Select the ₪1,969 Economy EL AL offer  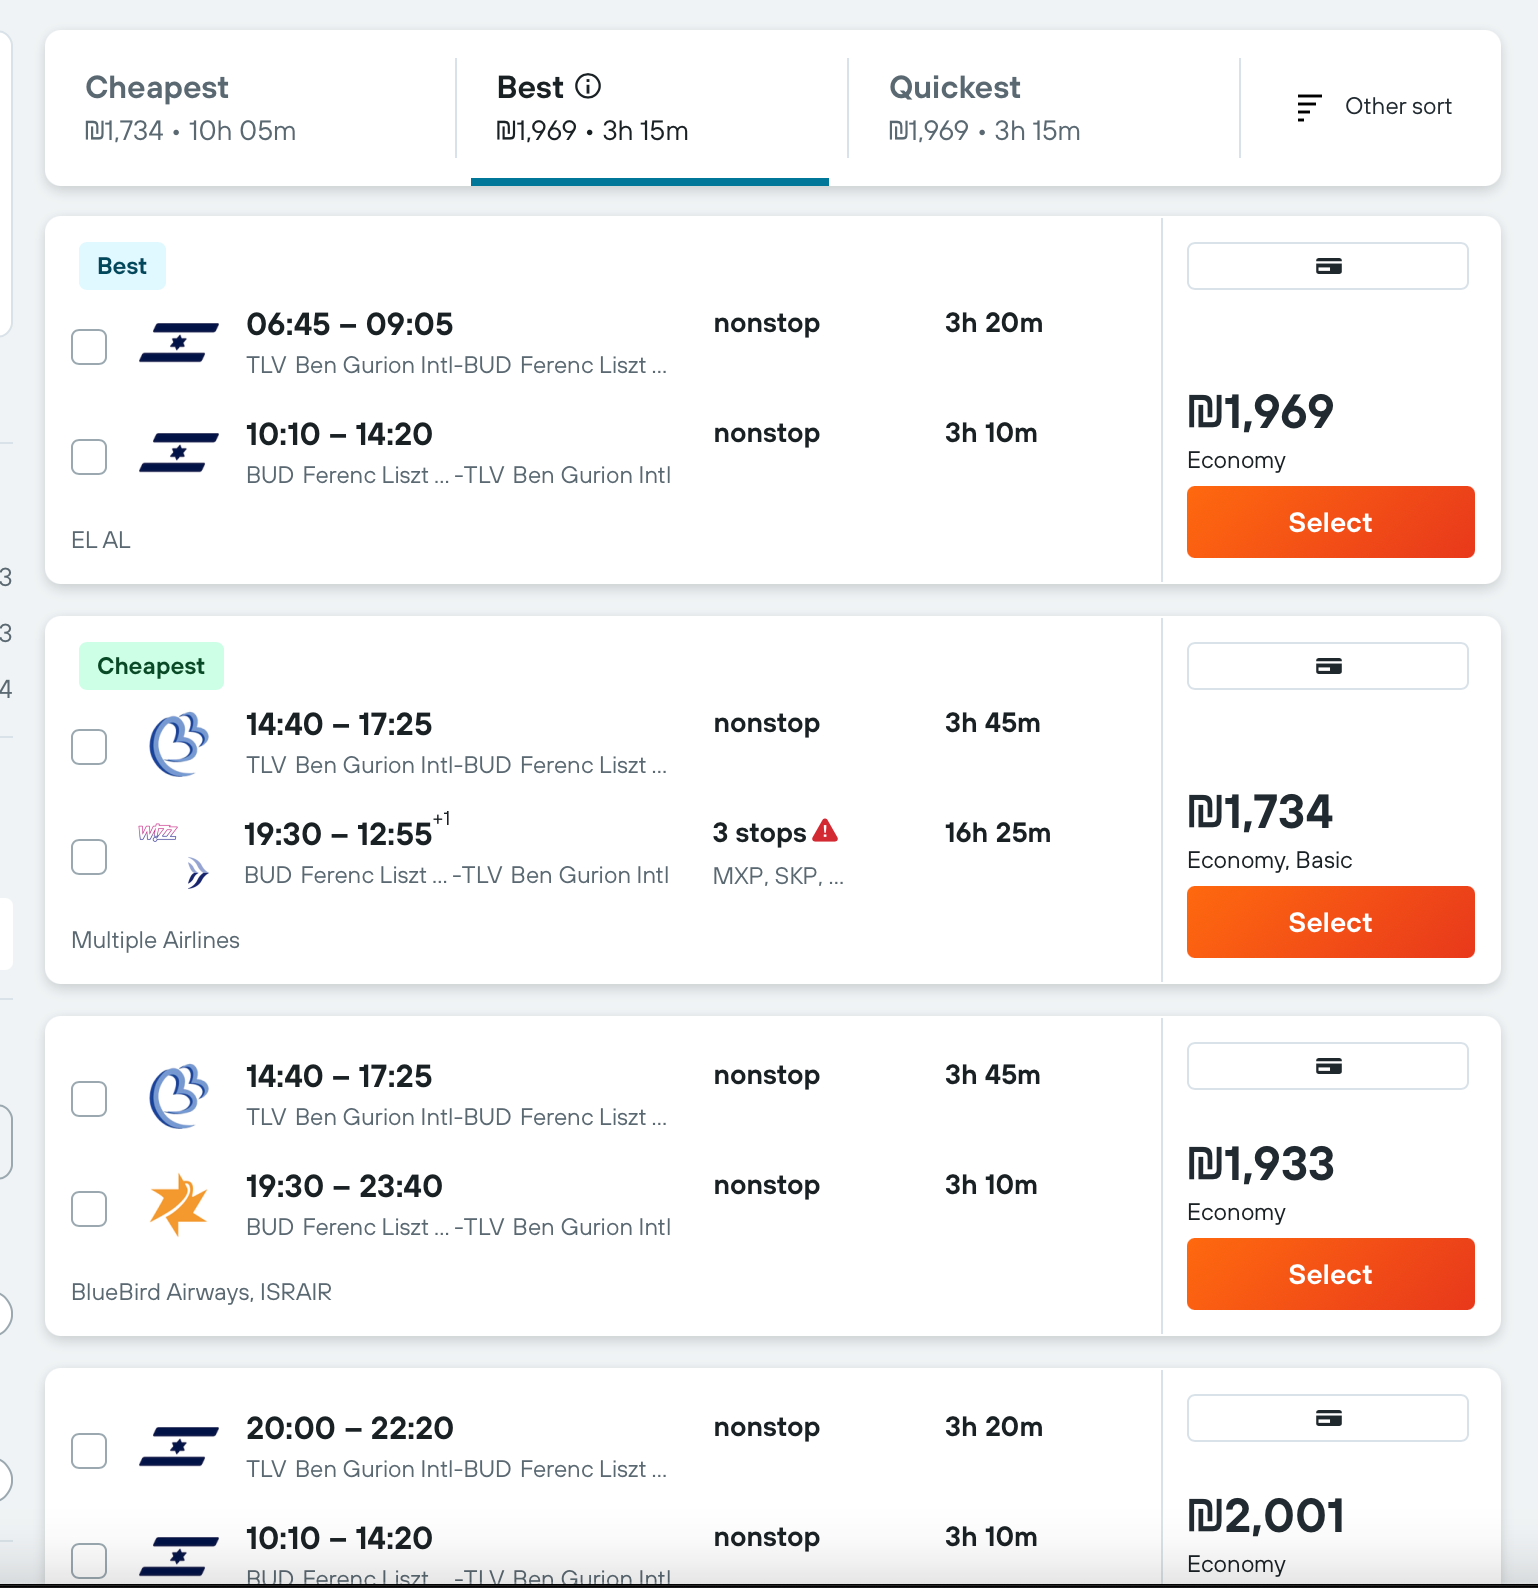point(1330,522)
